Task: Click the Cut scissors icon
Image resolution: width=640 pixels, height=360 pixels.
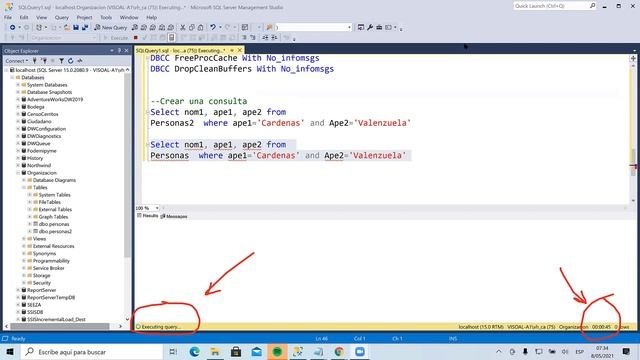Action: point(183,27)
